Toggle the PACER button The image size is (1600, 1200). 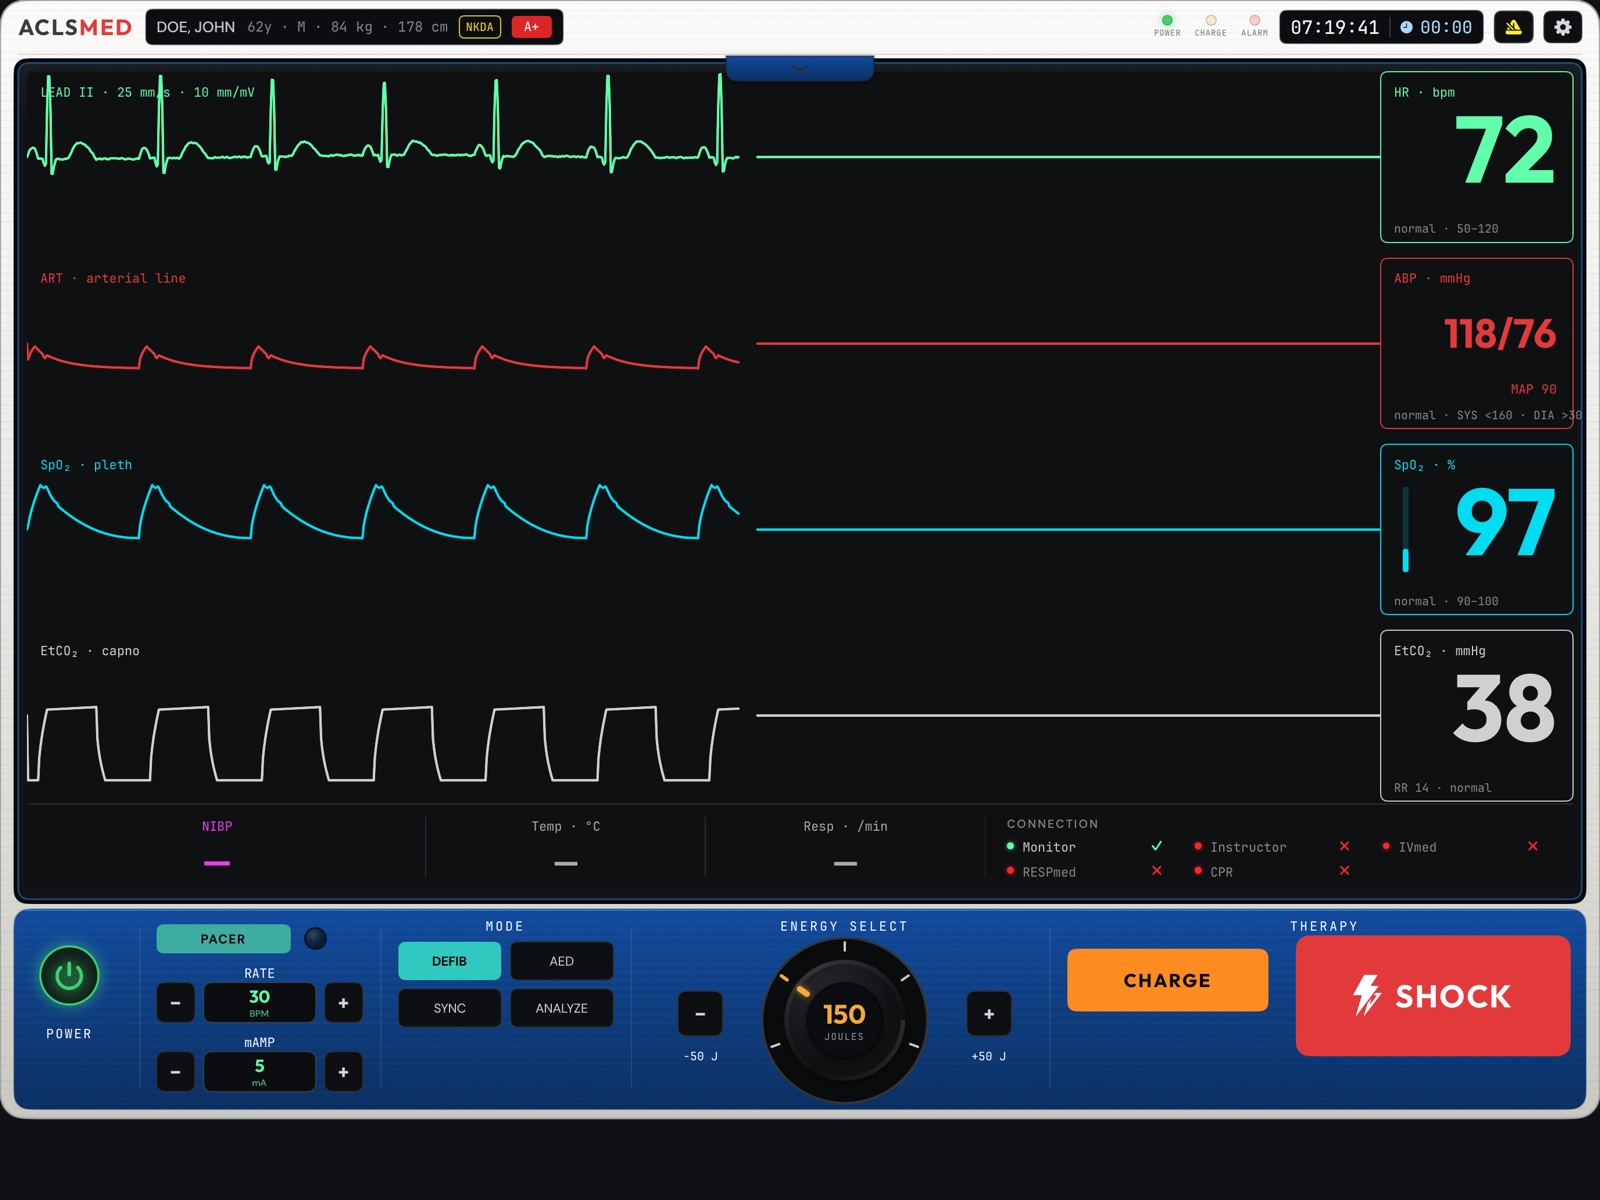[x=223, y=938]
